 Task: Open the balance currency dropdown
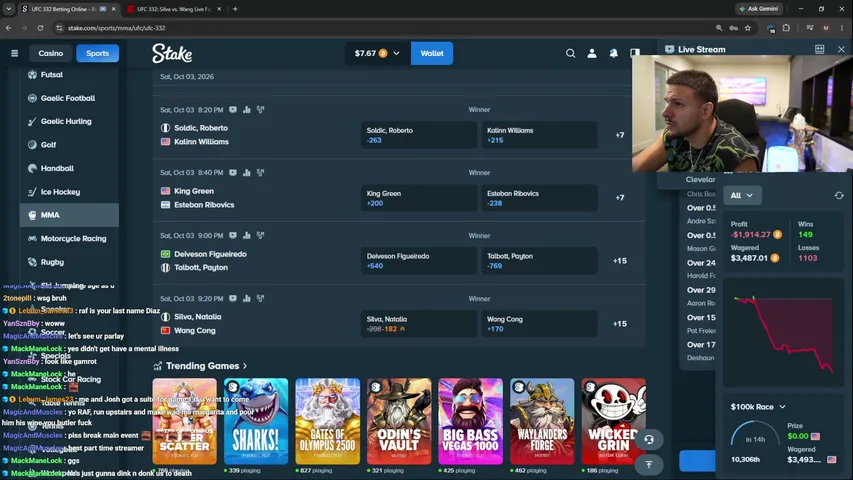tap(376, 53)
